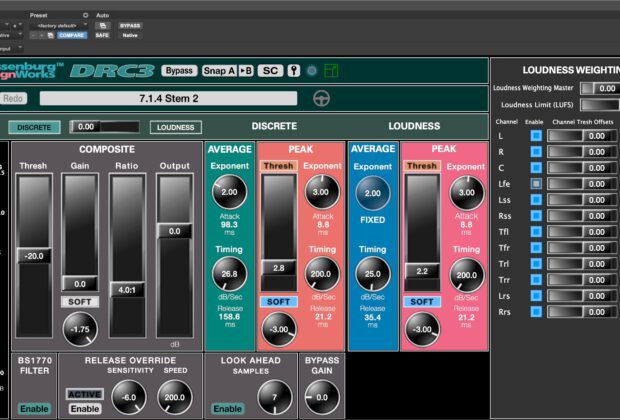Toggle the Lss channel enable box

pos(536,200)
